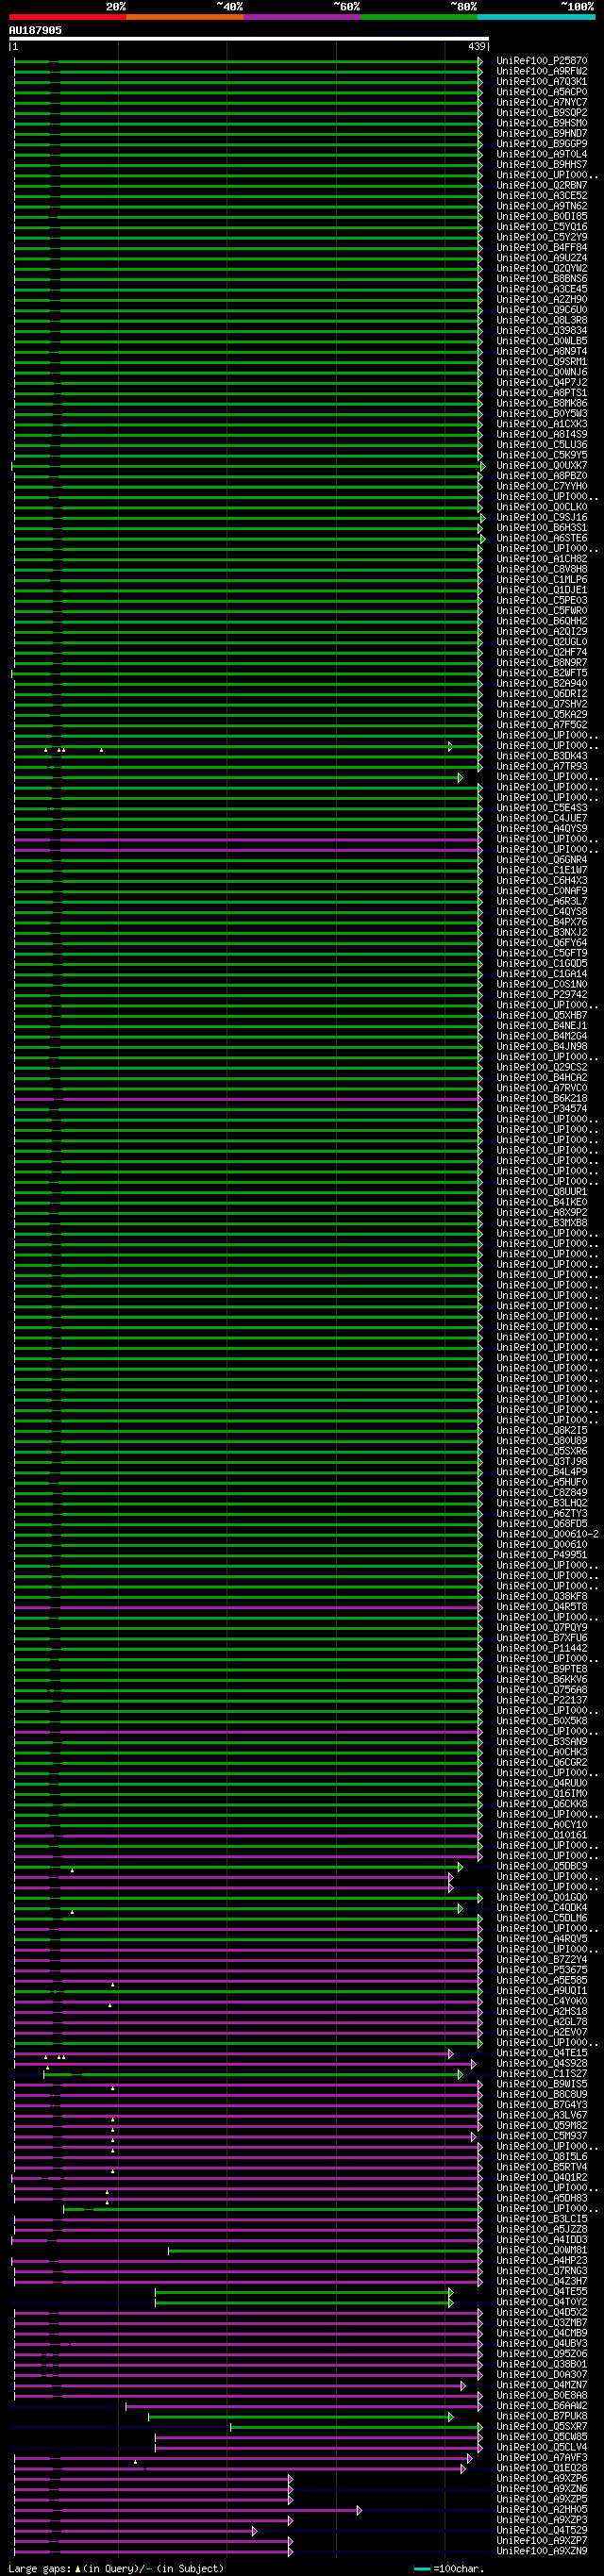Click label UniRef100_Q10161
The height and width of the screenshot is (2576, 604).
pos(542,1835)
